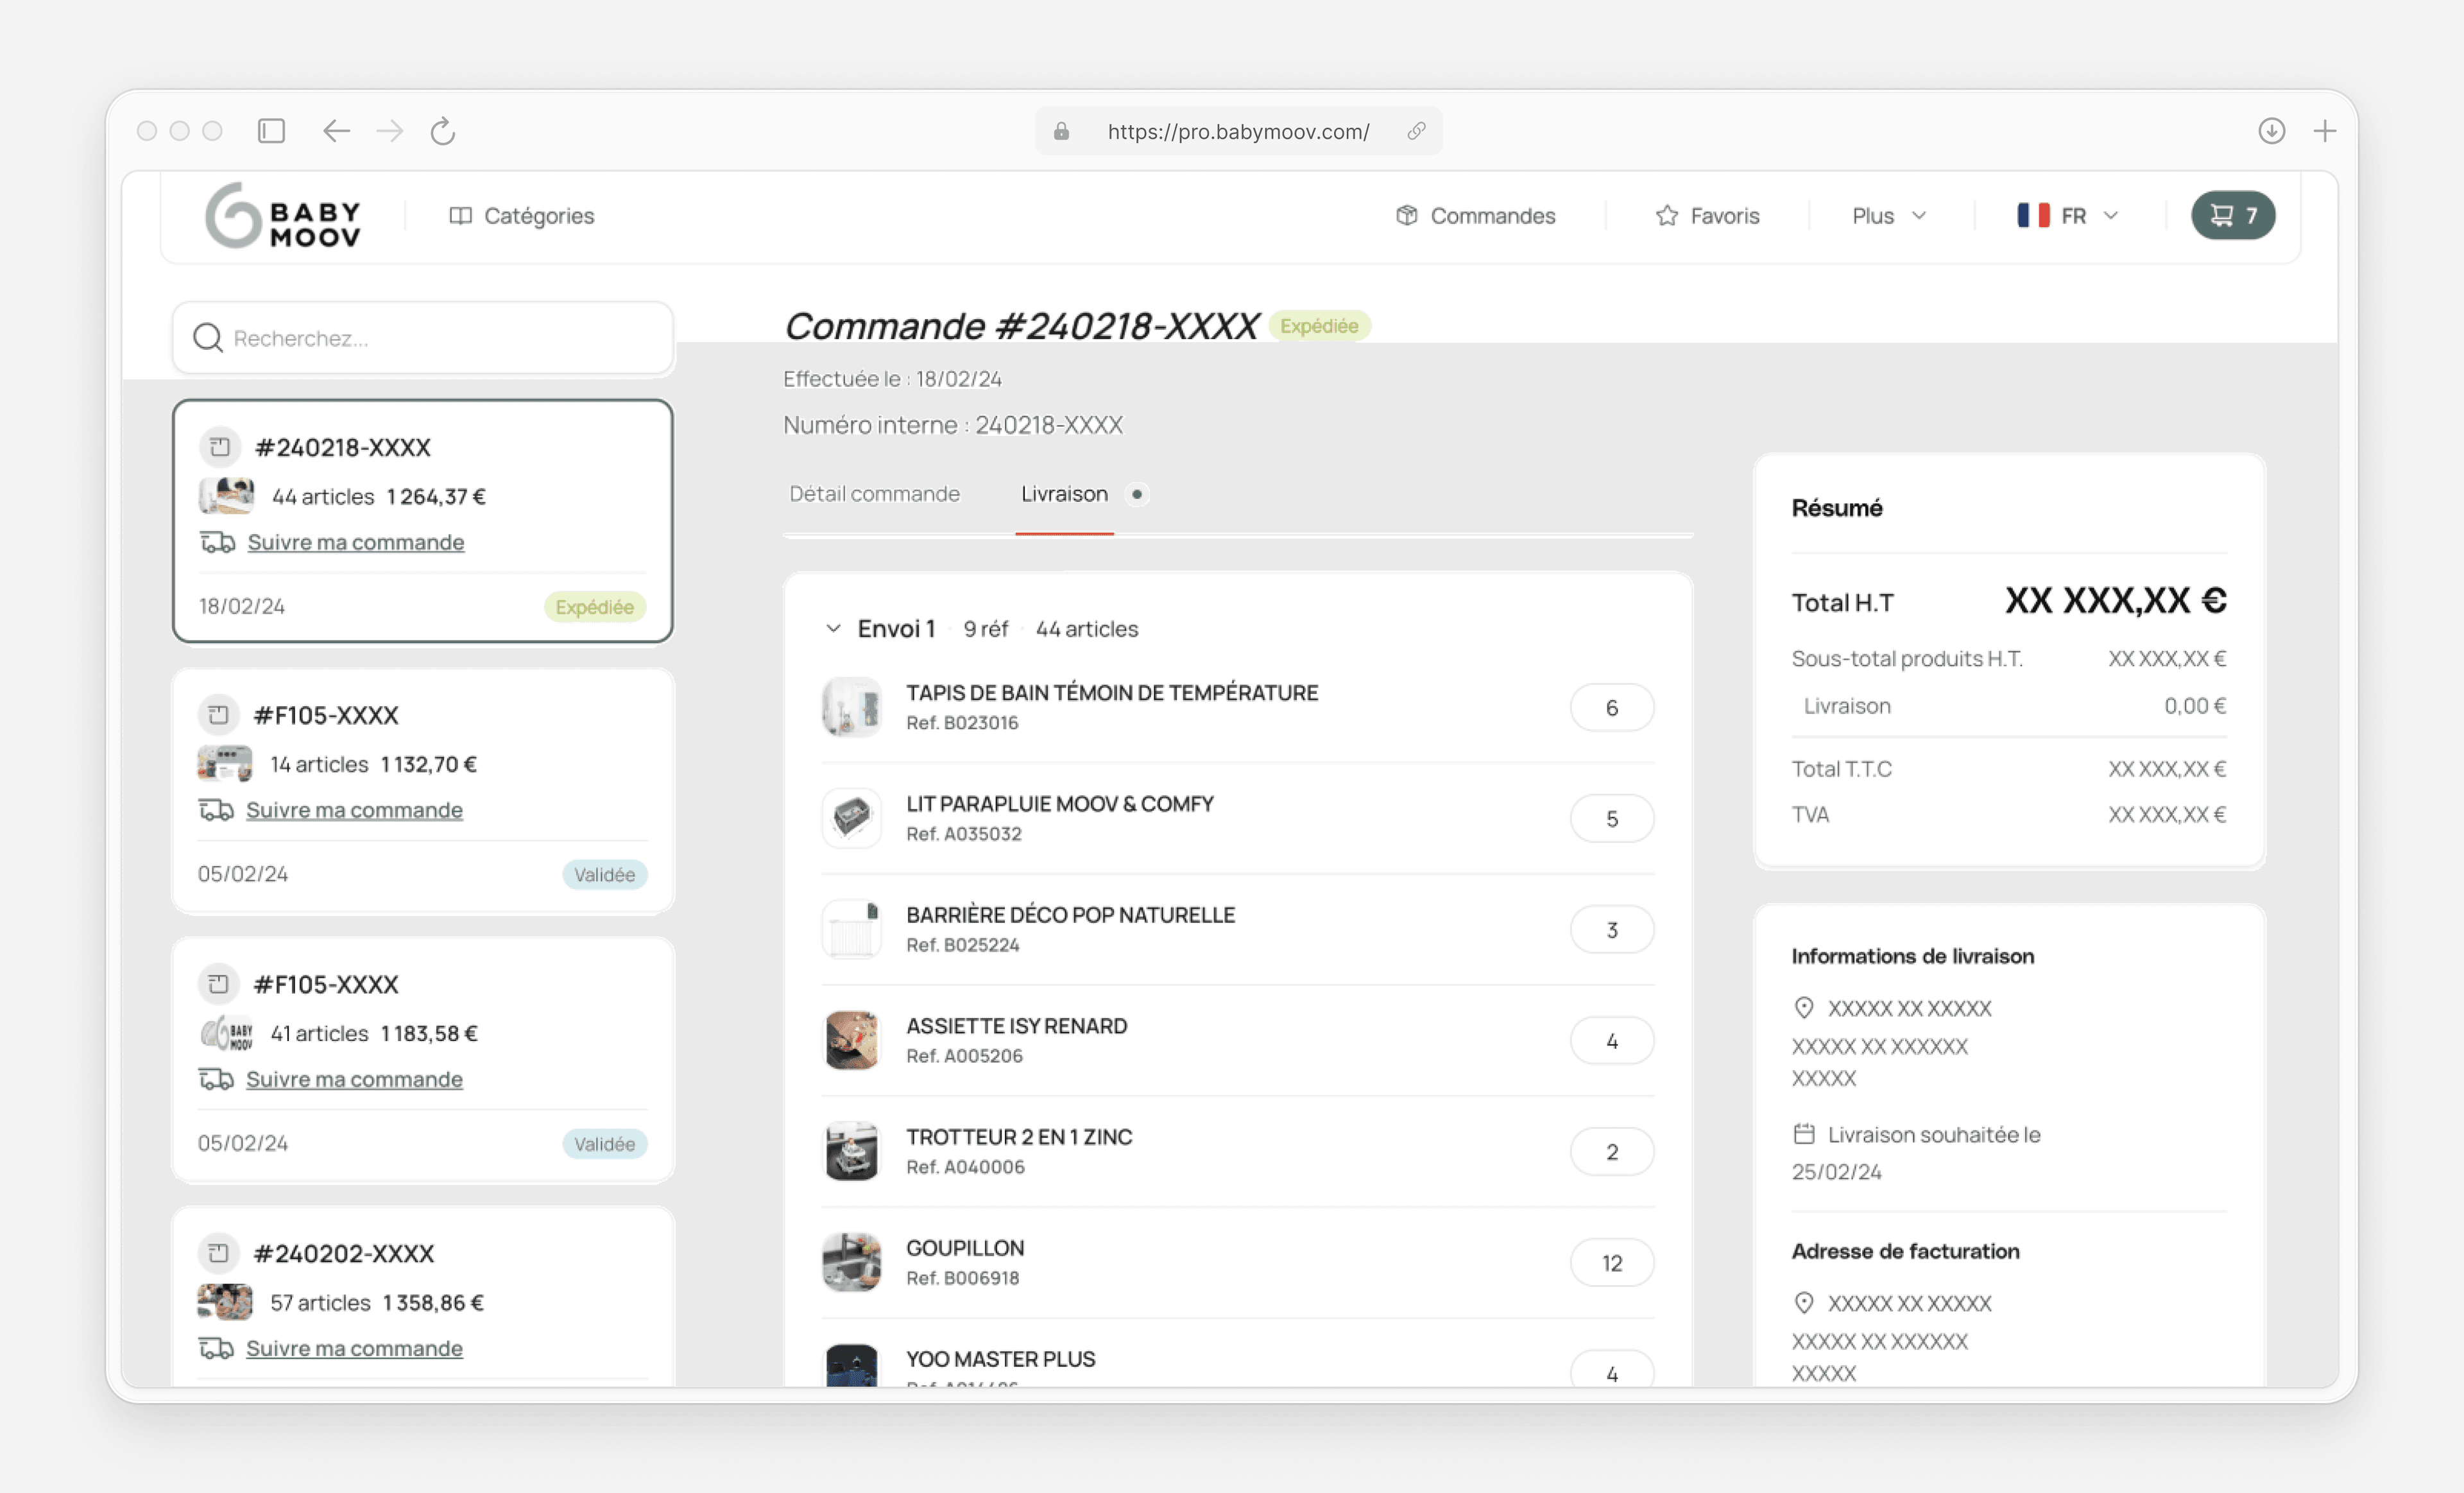Open the shopping cart with 7 items

(2232, 215)
